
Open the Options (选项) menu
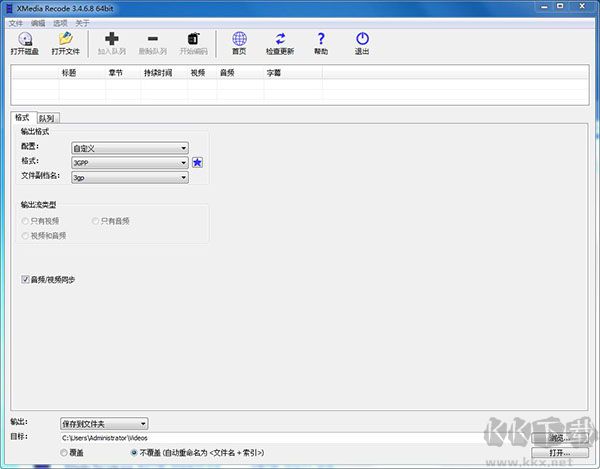point(60,23)
